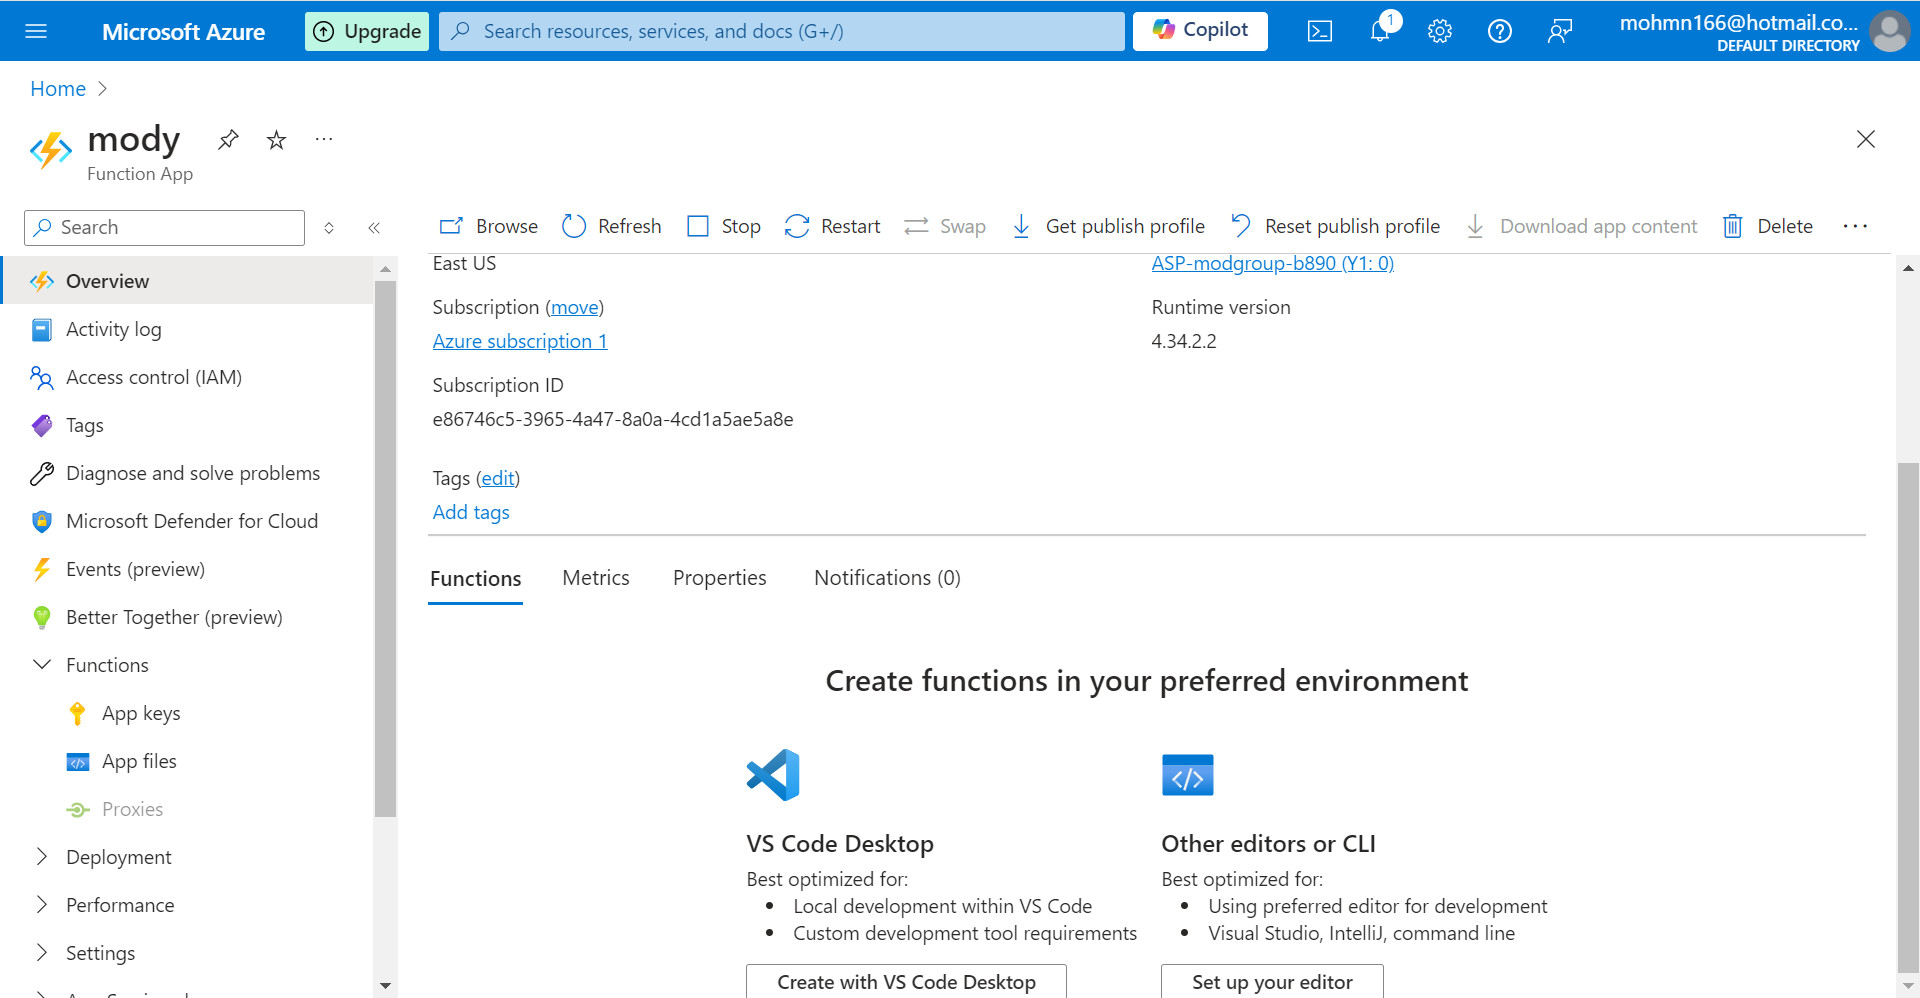Click Create with VS Code Desktop
1920x998 pixels.
906,982
